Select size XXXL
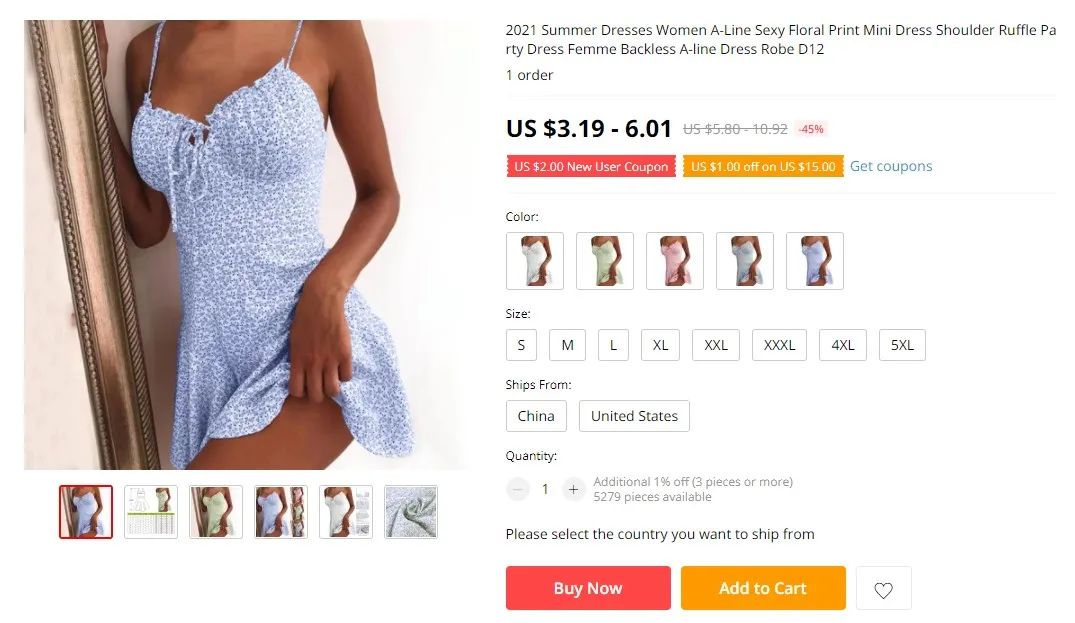Image resolution: width=1075 pixels, height=623 pixels. pos(780,345)
